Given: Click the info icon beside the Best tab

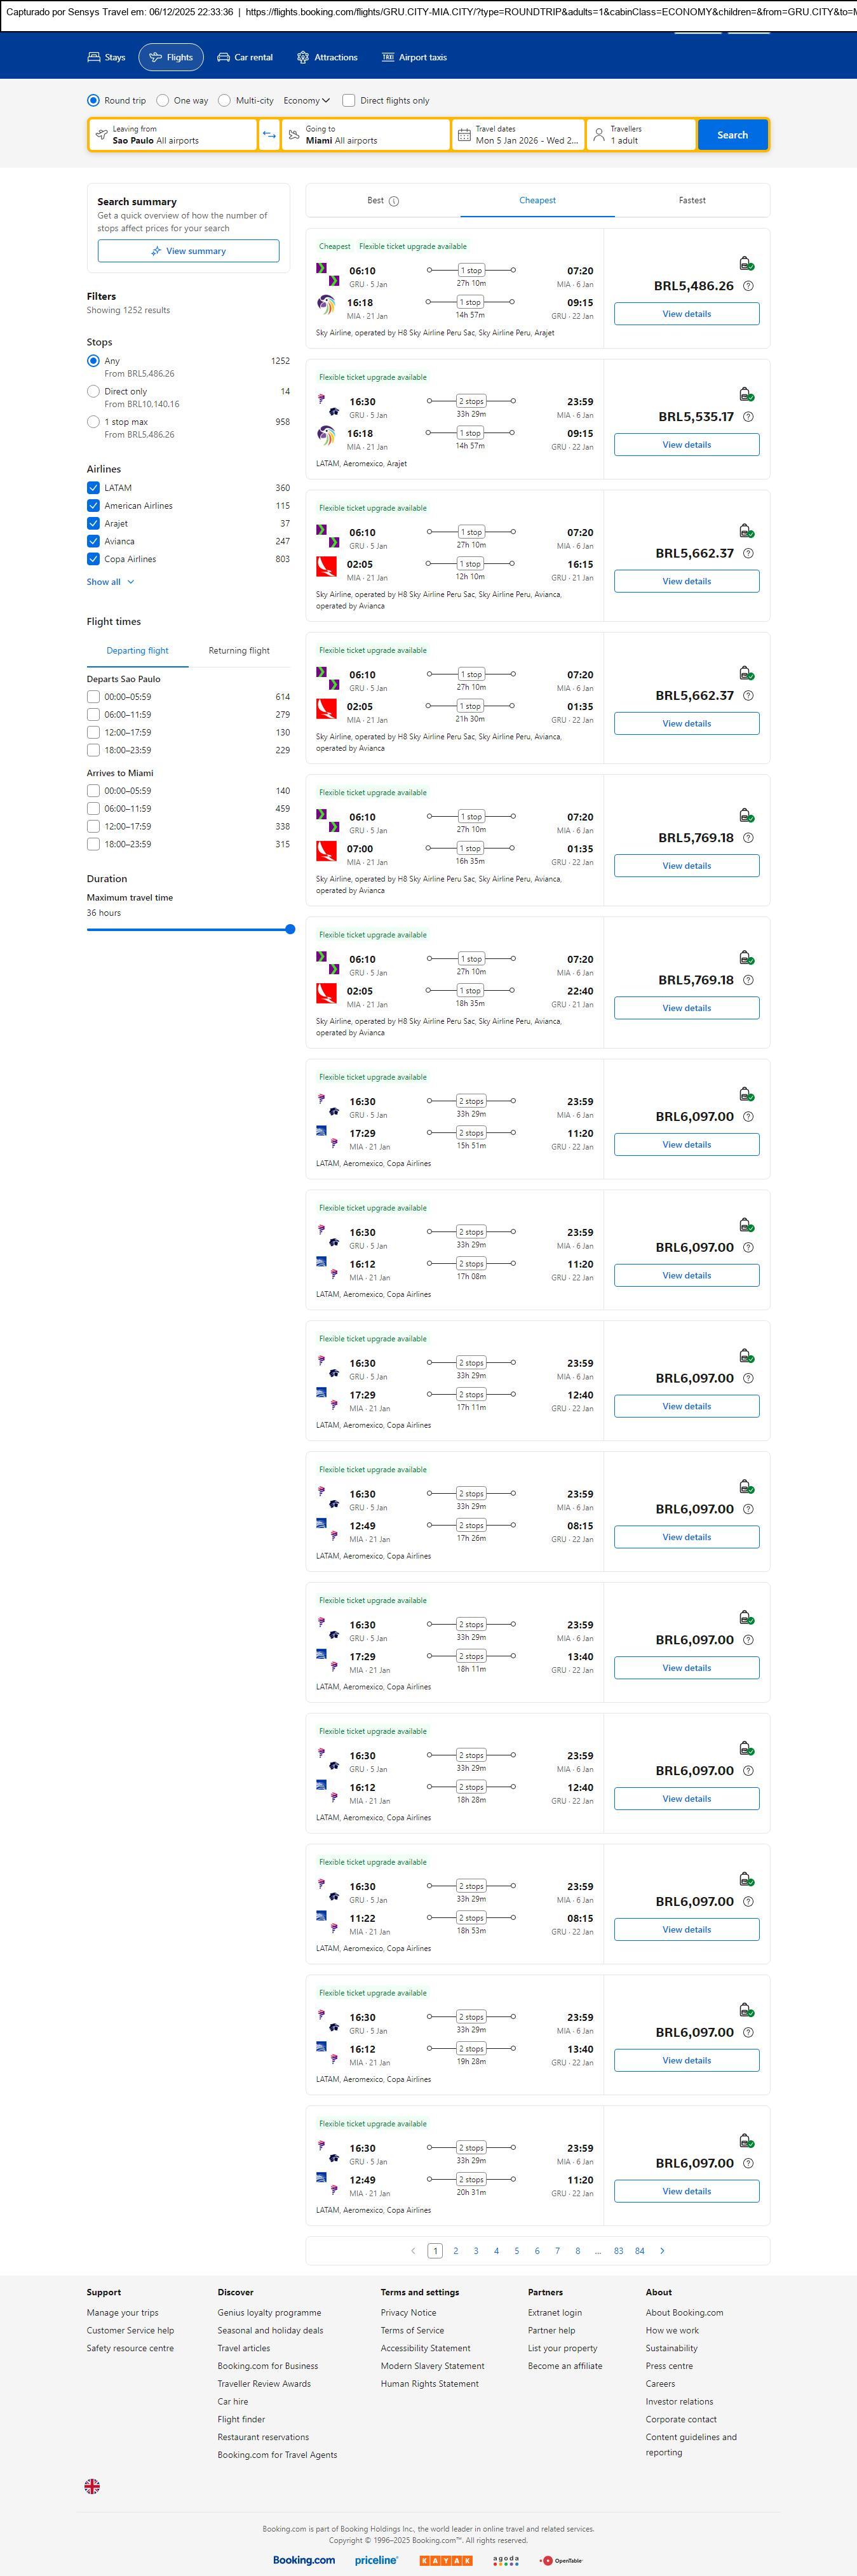Looking at the screenshot, I should (394, 201).
